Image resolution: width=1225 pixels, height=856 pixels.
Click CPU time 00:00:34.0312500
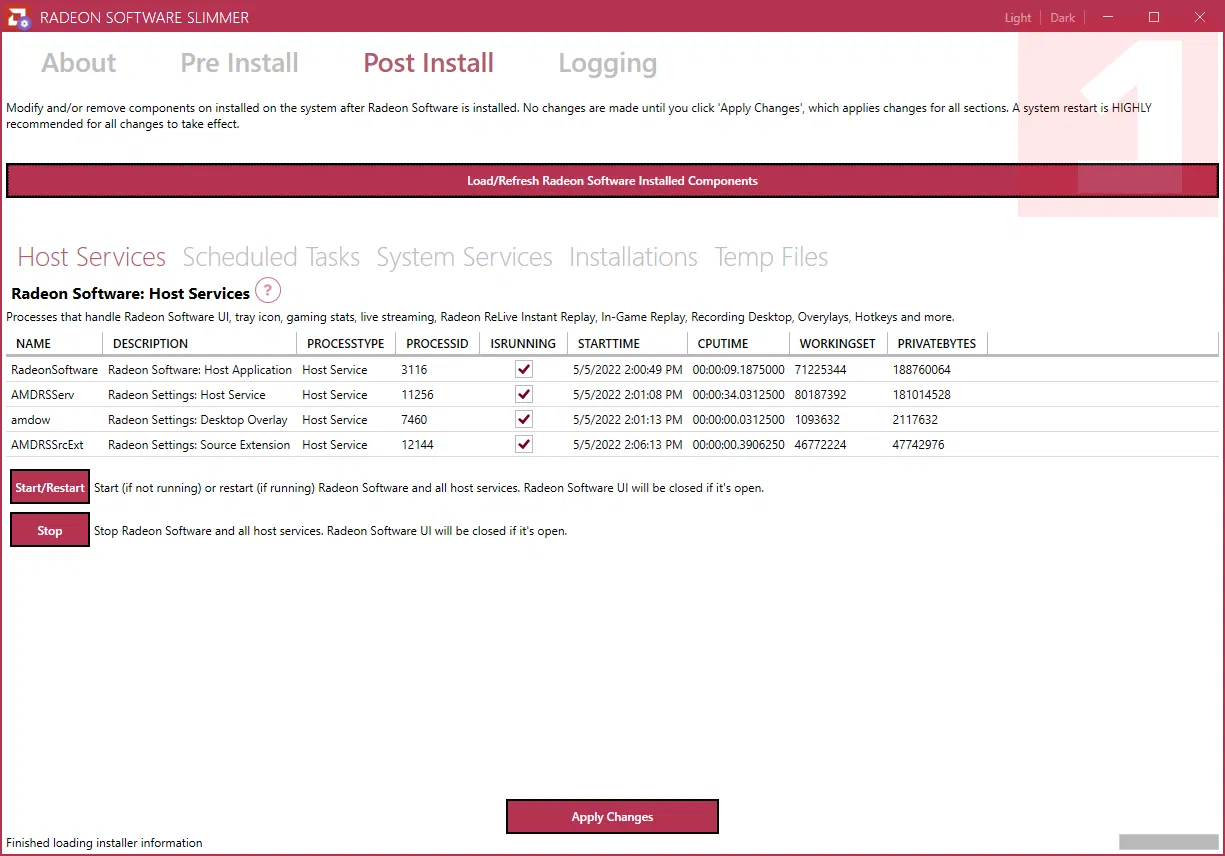[x=739, y=395]
